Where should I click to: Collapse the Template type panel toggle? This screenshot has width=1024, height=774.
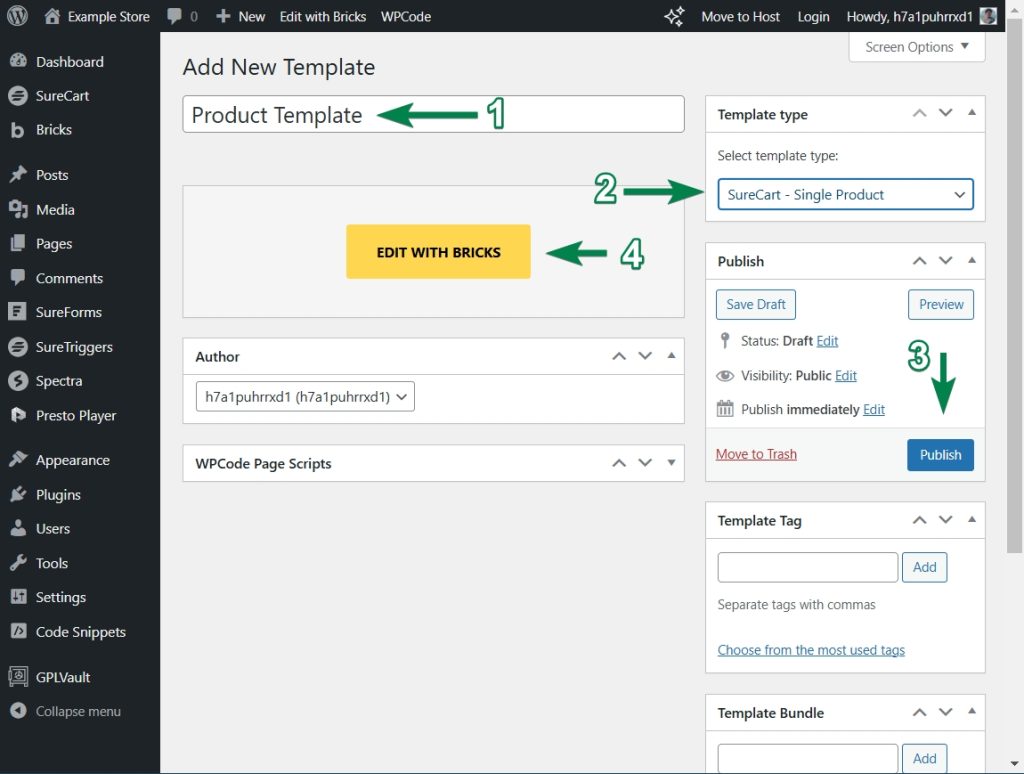(x=971, y=114)
